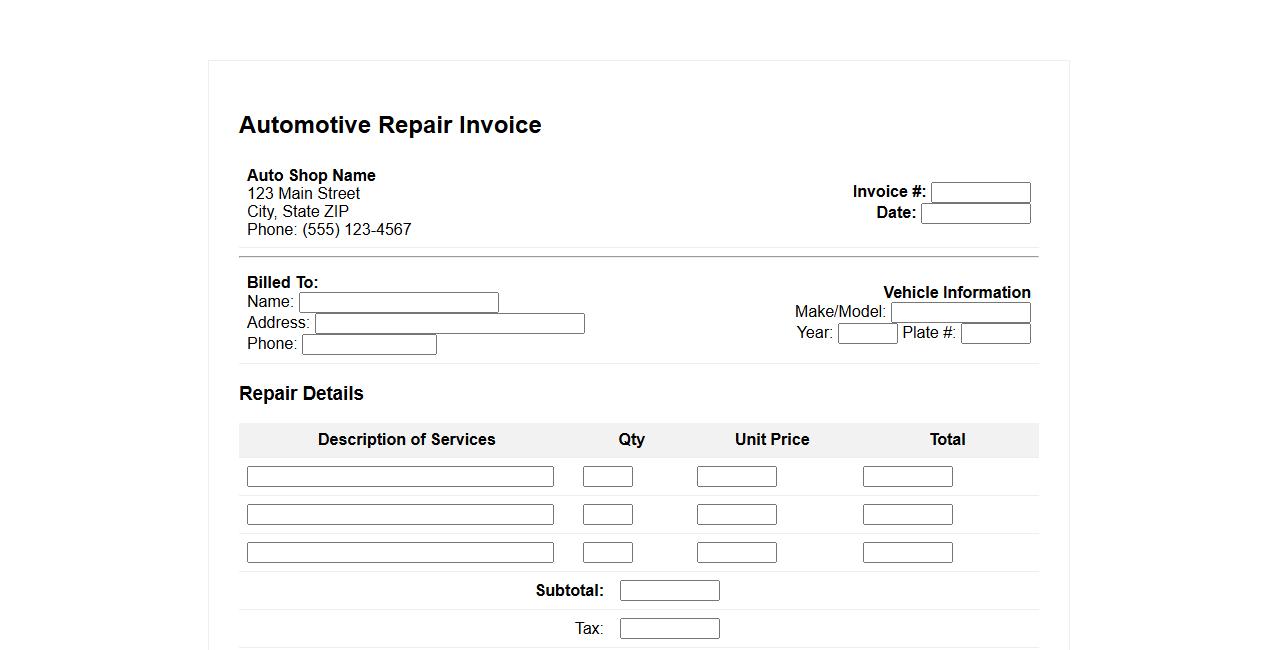Click the third row Total field
This screenshot has width=1278, height=650.
pos(907,552)
